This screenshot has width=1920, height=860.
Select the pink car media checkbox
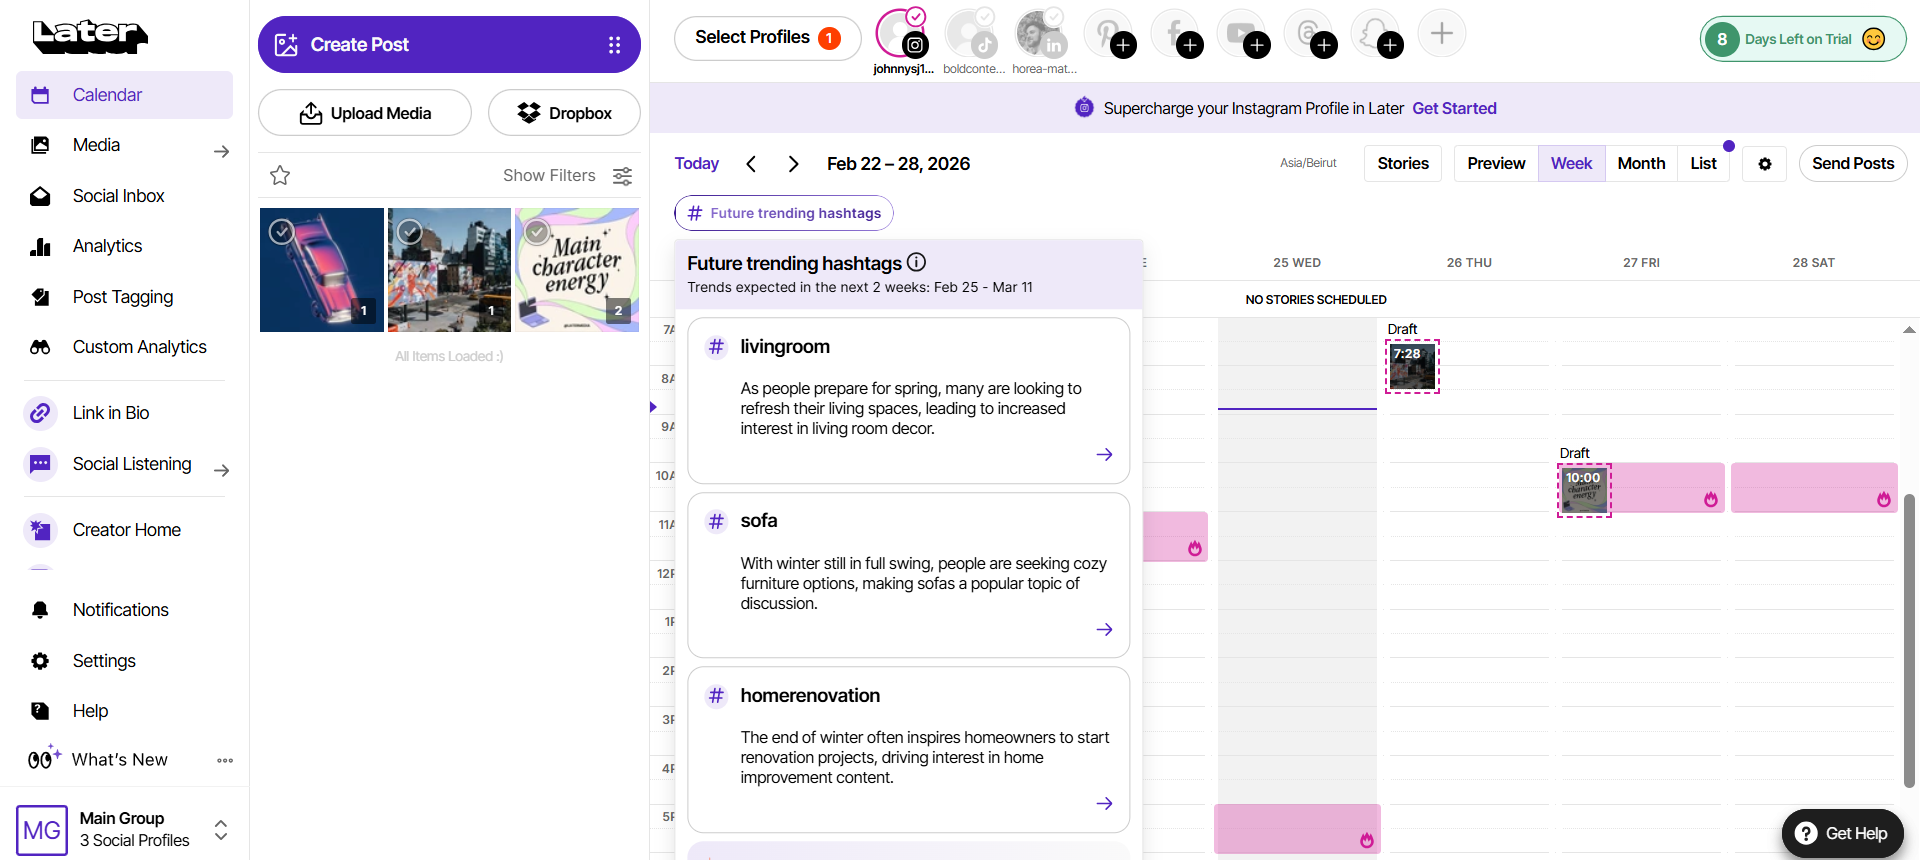tap(282, 232)
